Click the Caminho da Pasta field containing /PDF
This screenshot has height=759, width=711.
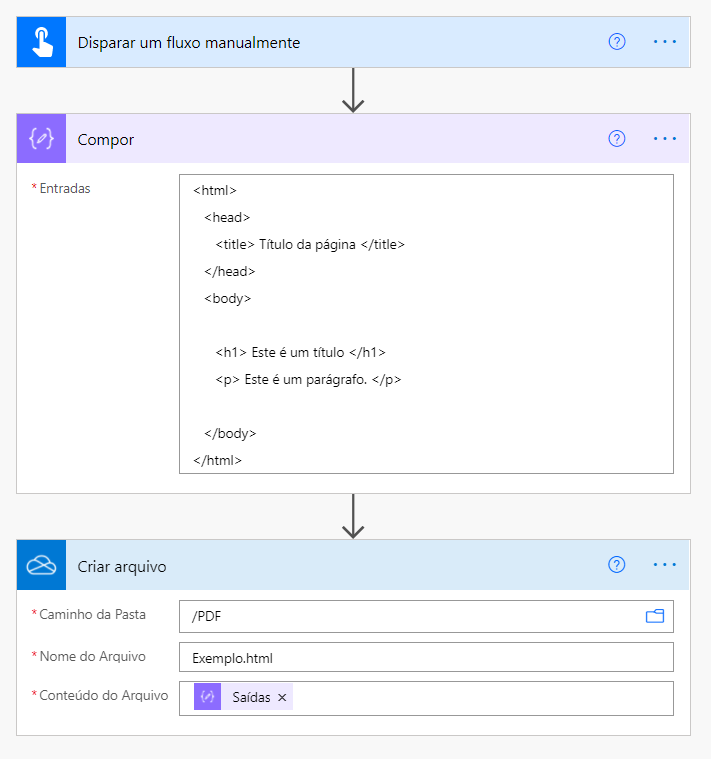point(410,616)
